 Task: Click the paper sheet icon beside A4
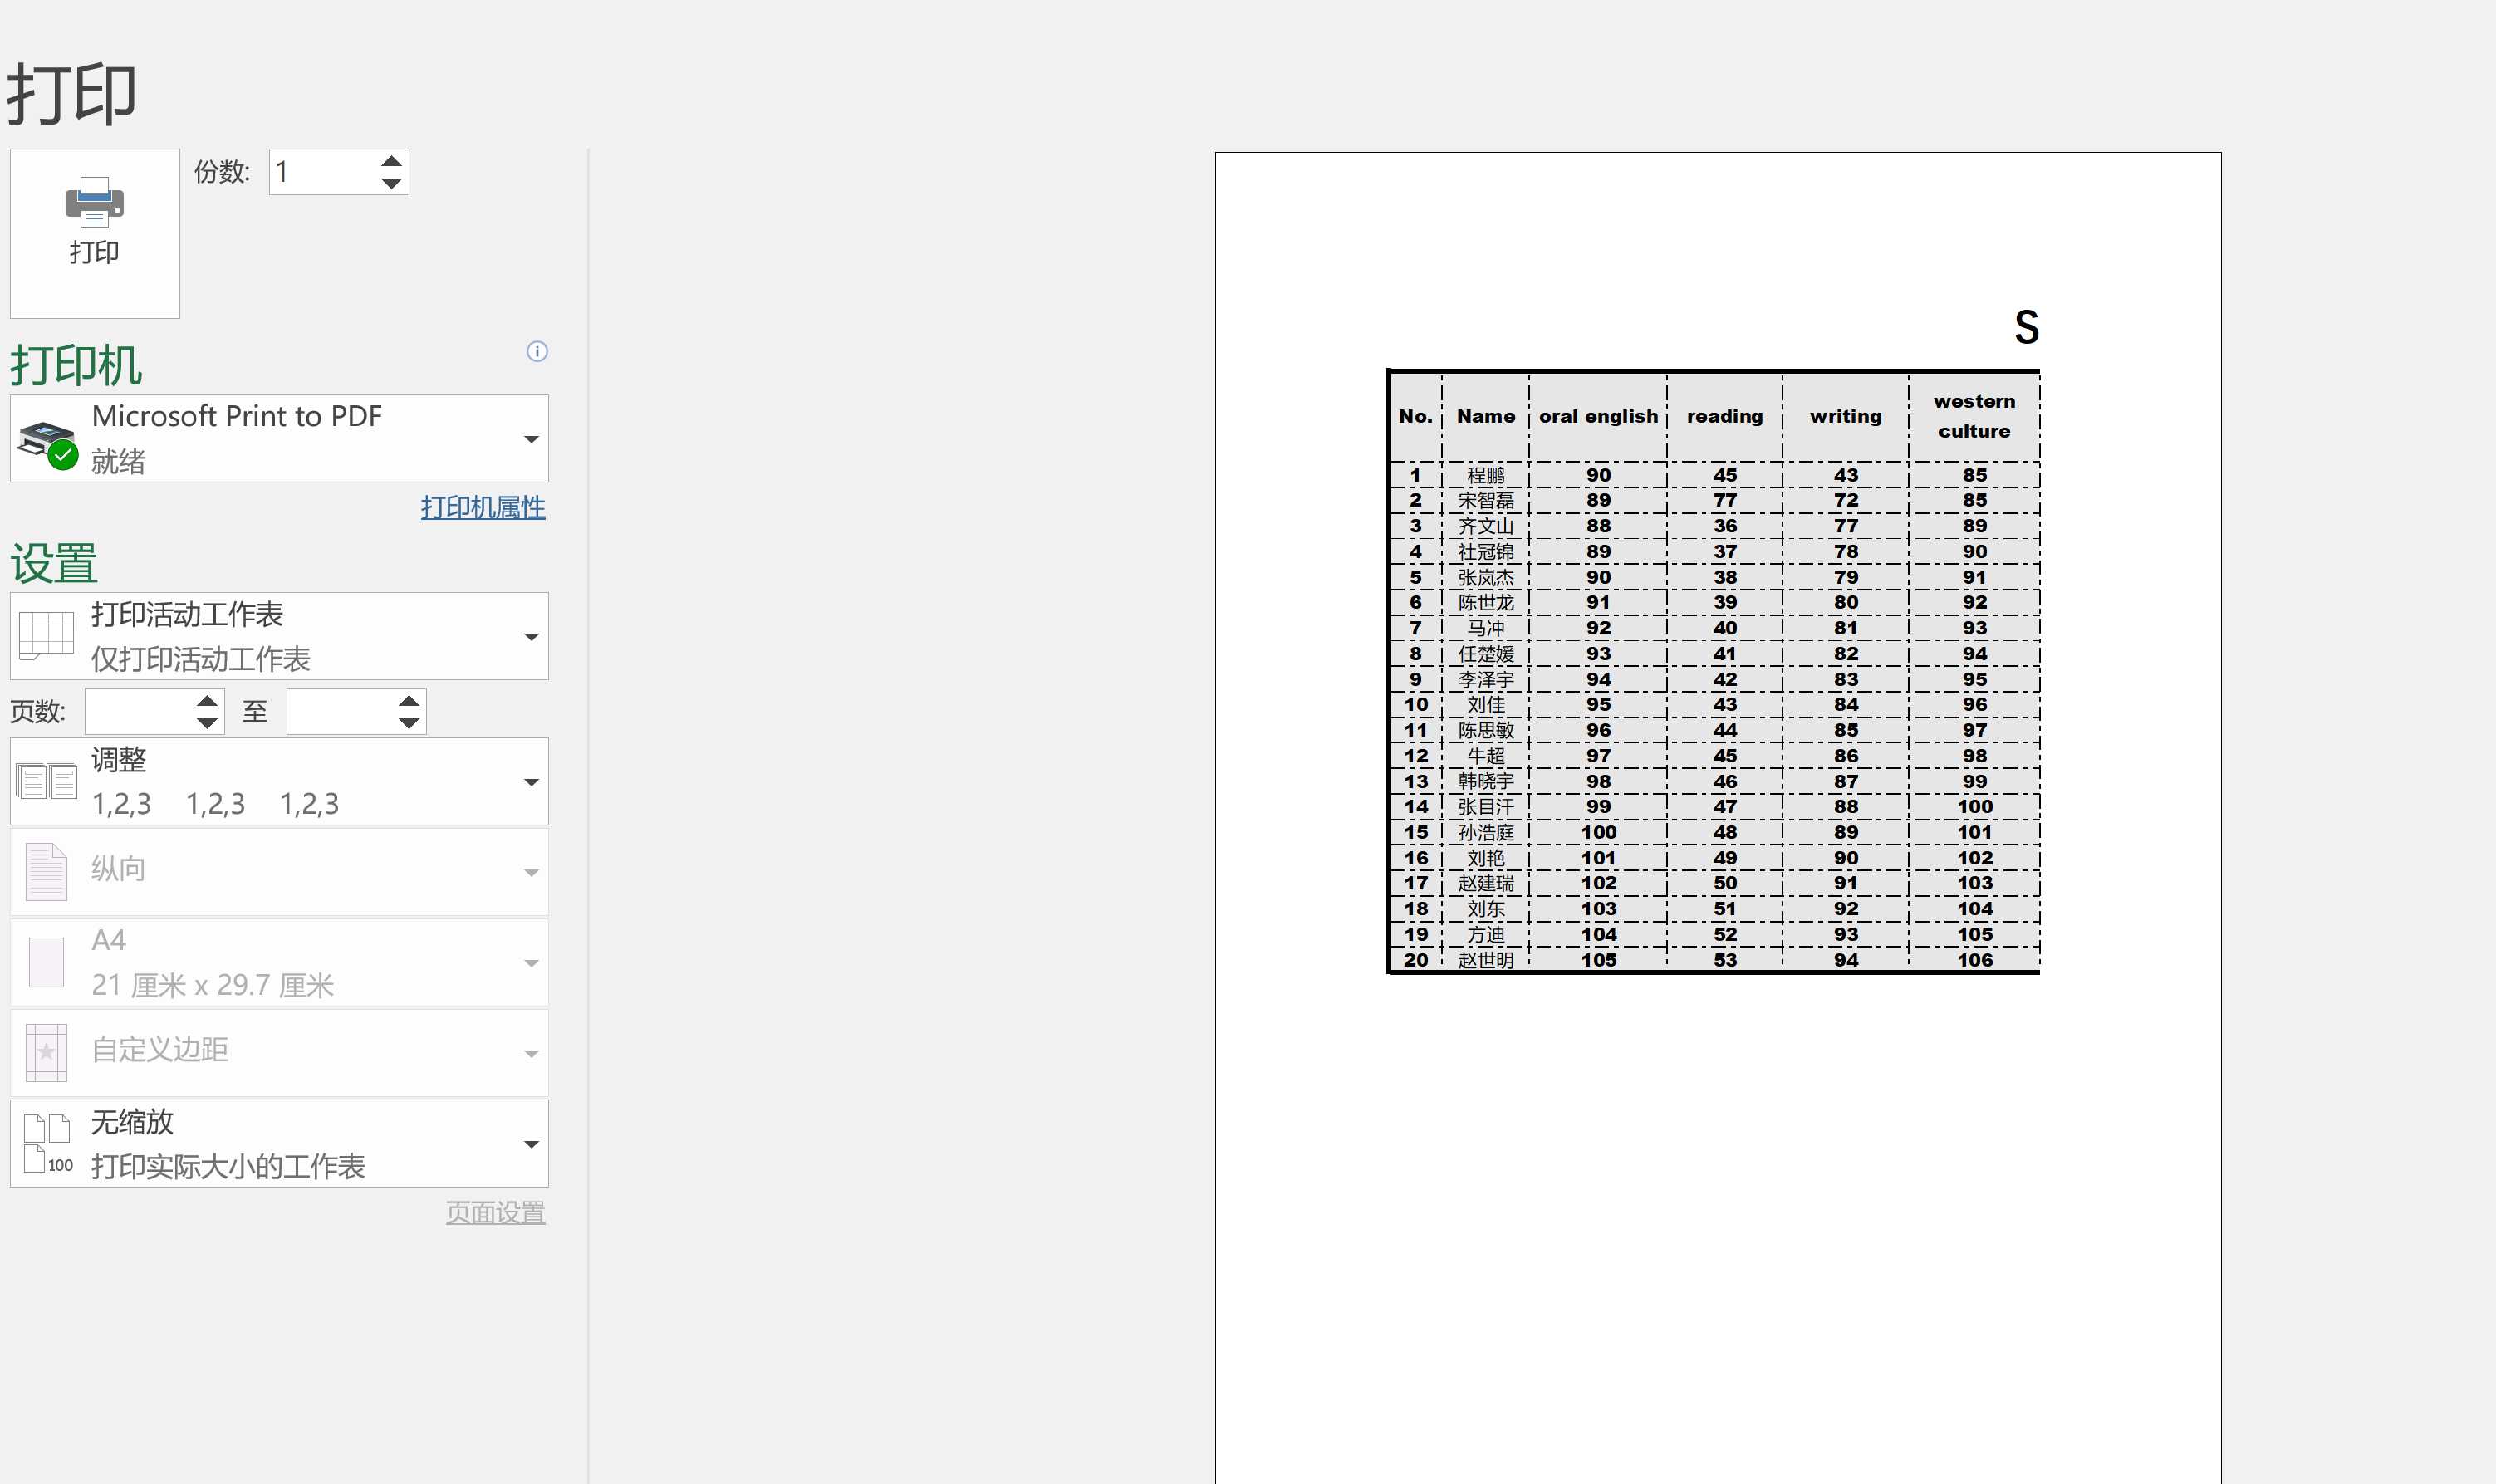(x=46, y=962)
